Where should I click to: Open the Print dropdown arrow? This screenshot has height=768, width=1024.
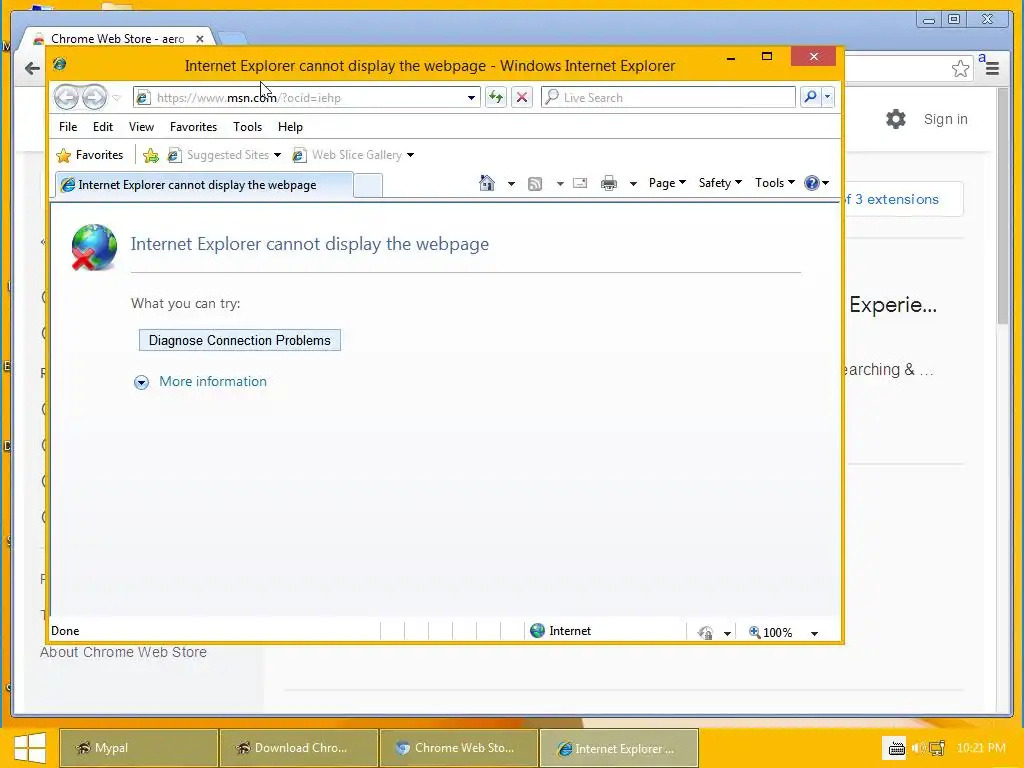point(633,184)
